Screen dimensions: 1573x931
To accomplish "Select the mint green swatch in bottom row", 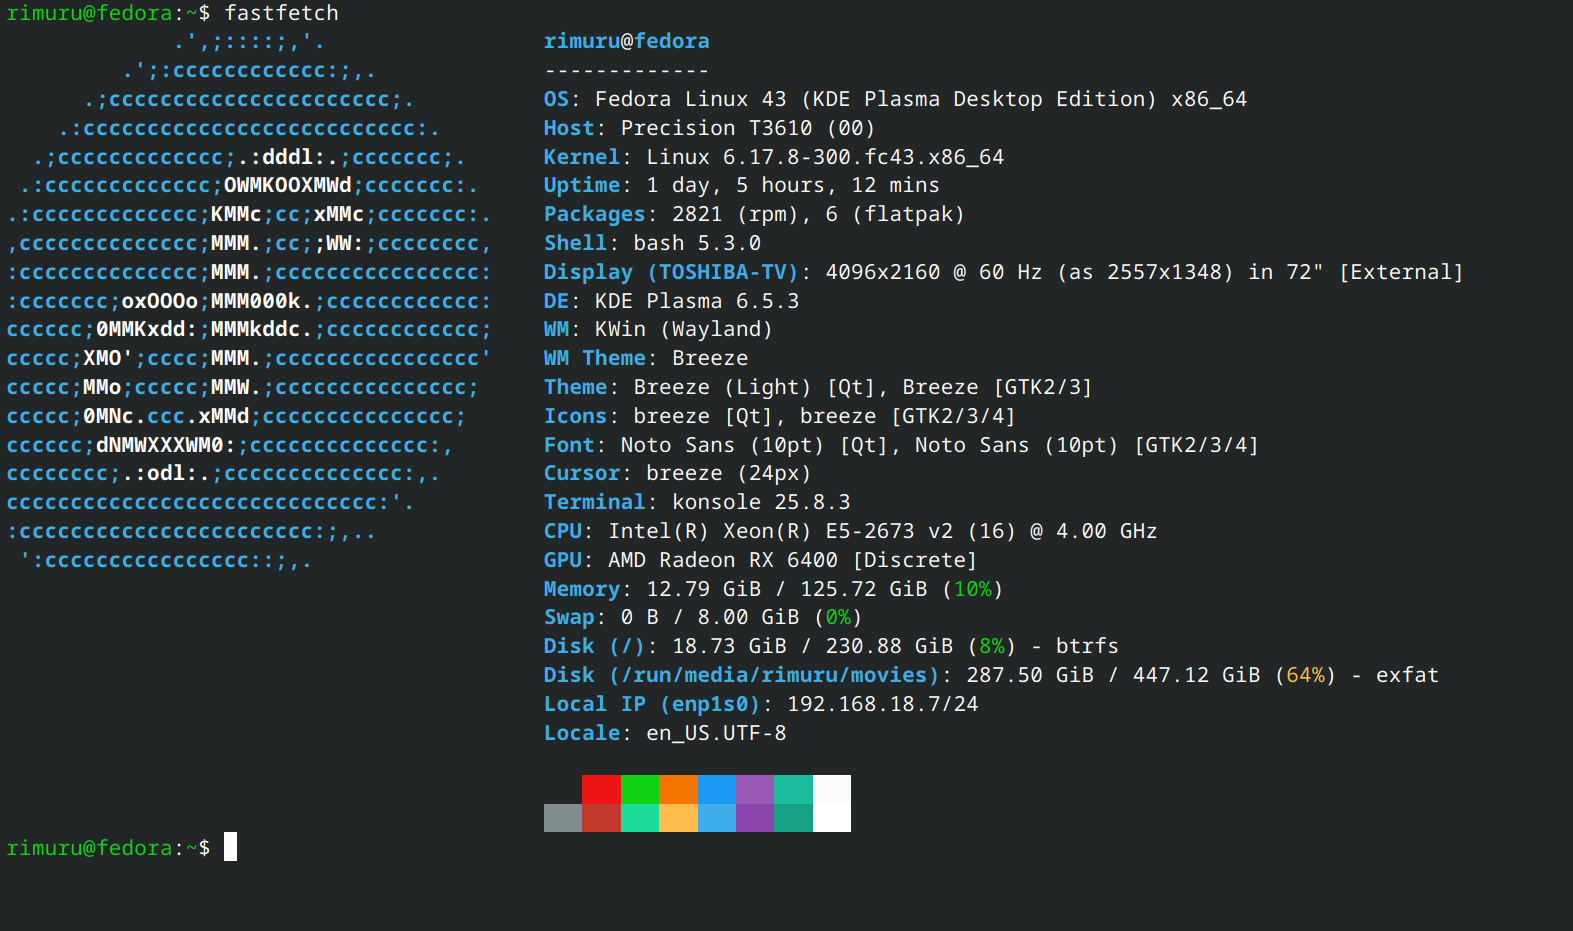I will 640,818.
